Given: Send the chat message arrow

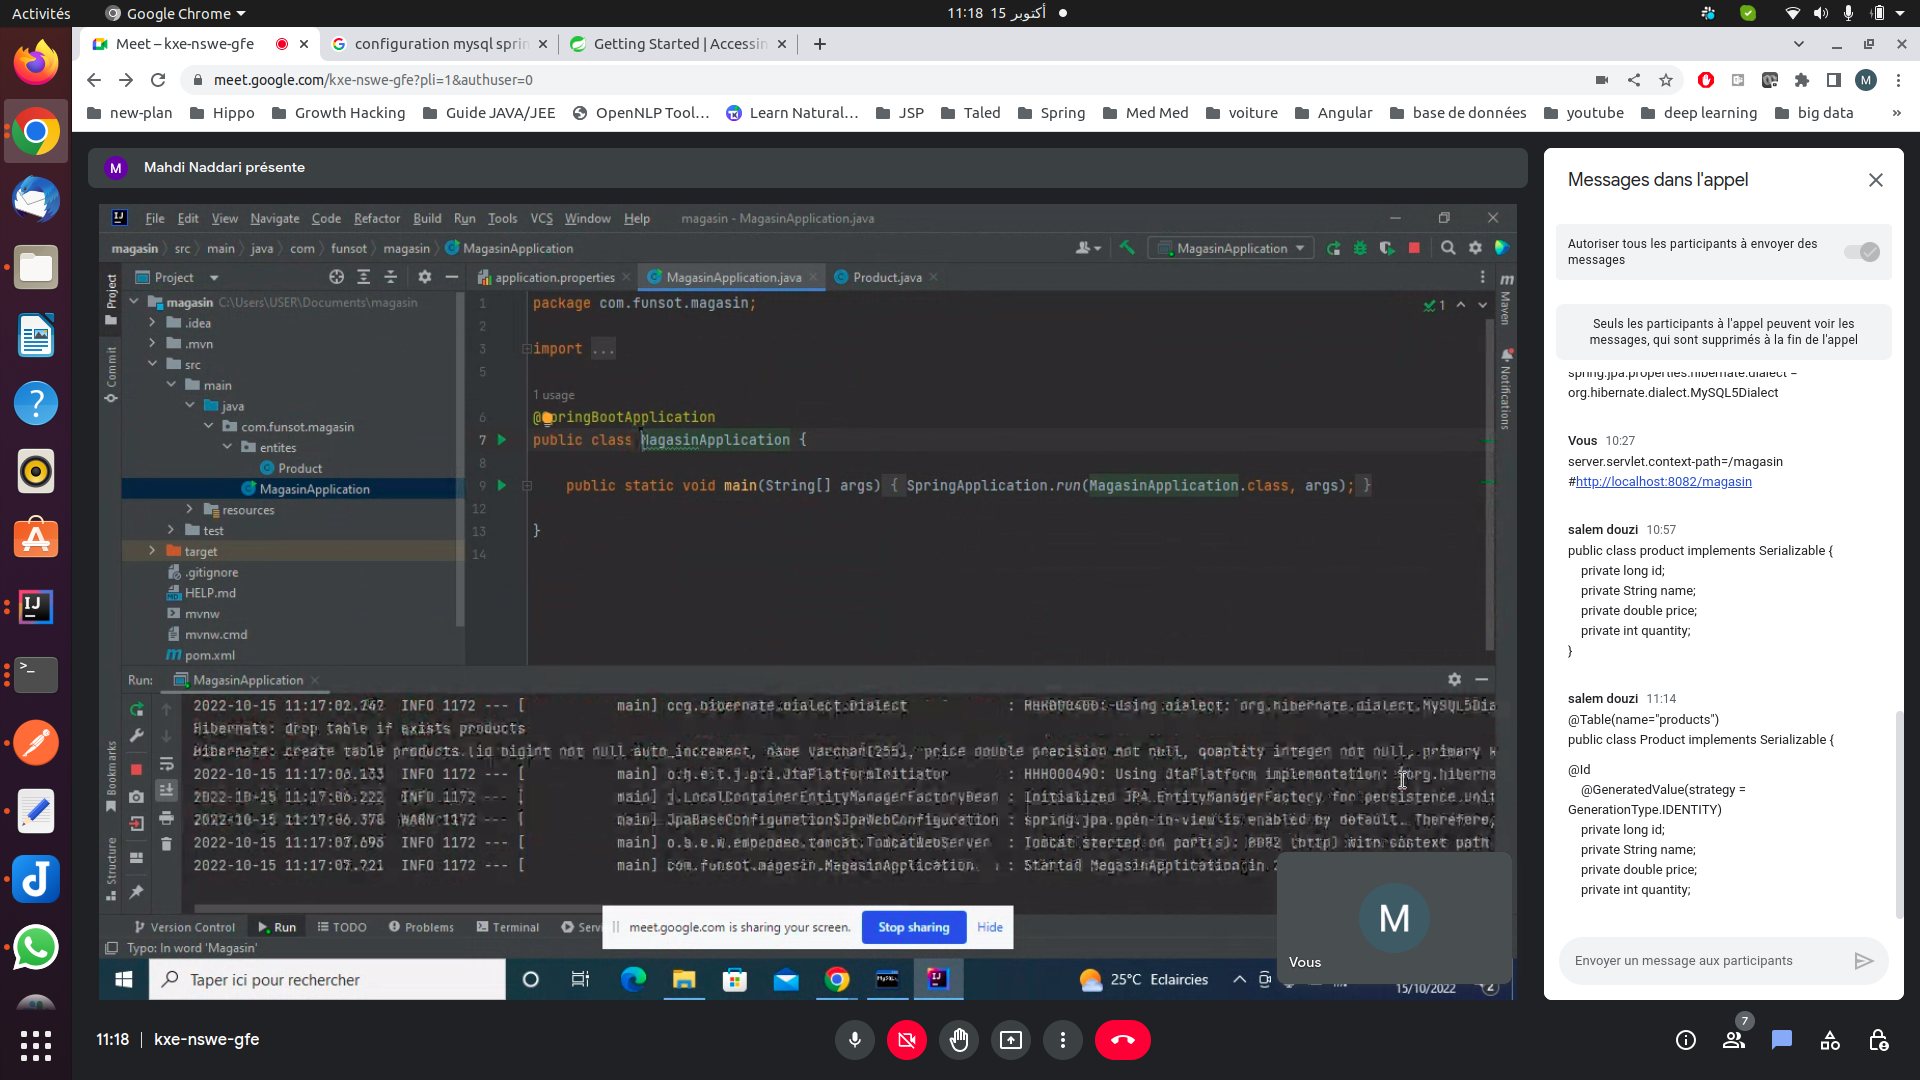Looking at the screenshot, I should (1864, 961).
